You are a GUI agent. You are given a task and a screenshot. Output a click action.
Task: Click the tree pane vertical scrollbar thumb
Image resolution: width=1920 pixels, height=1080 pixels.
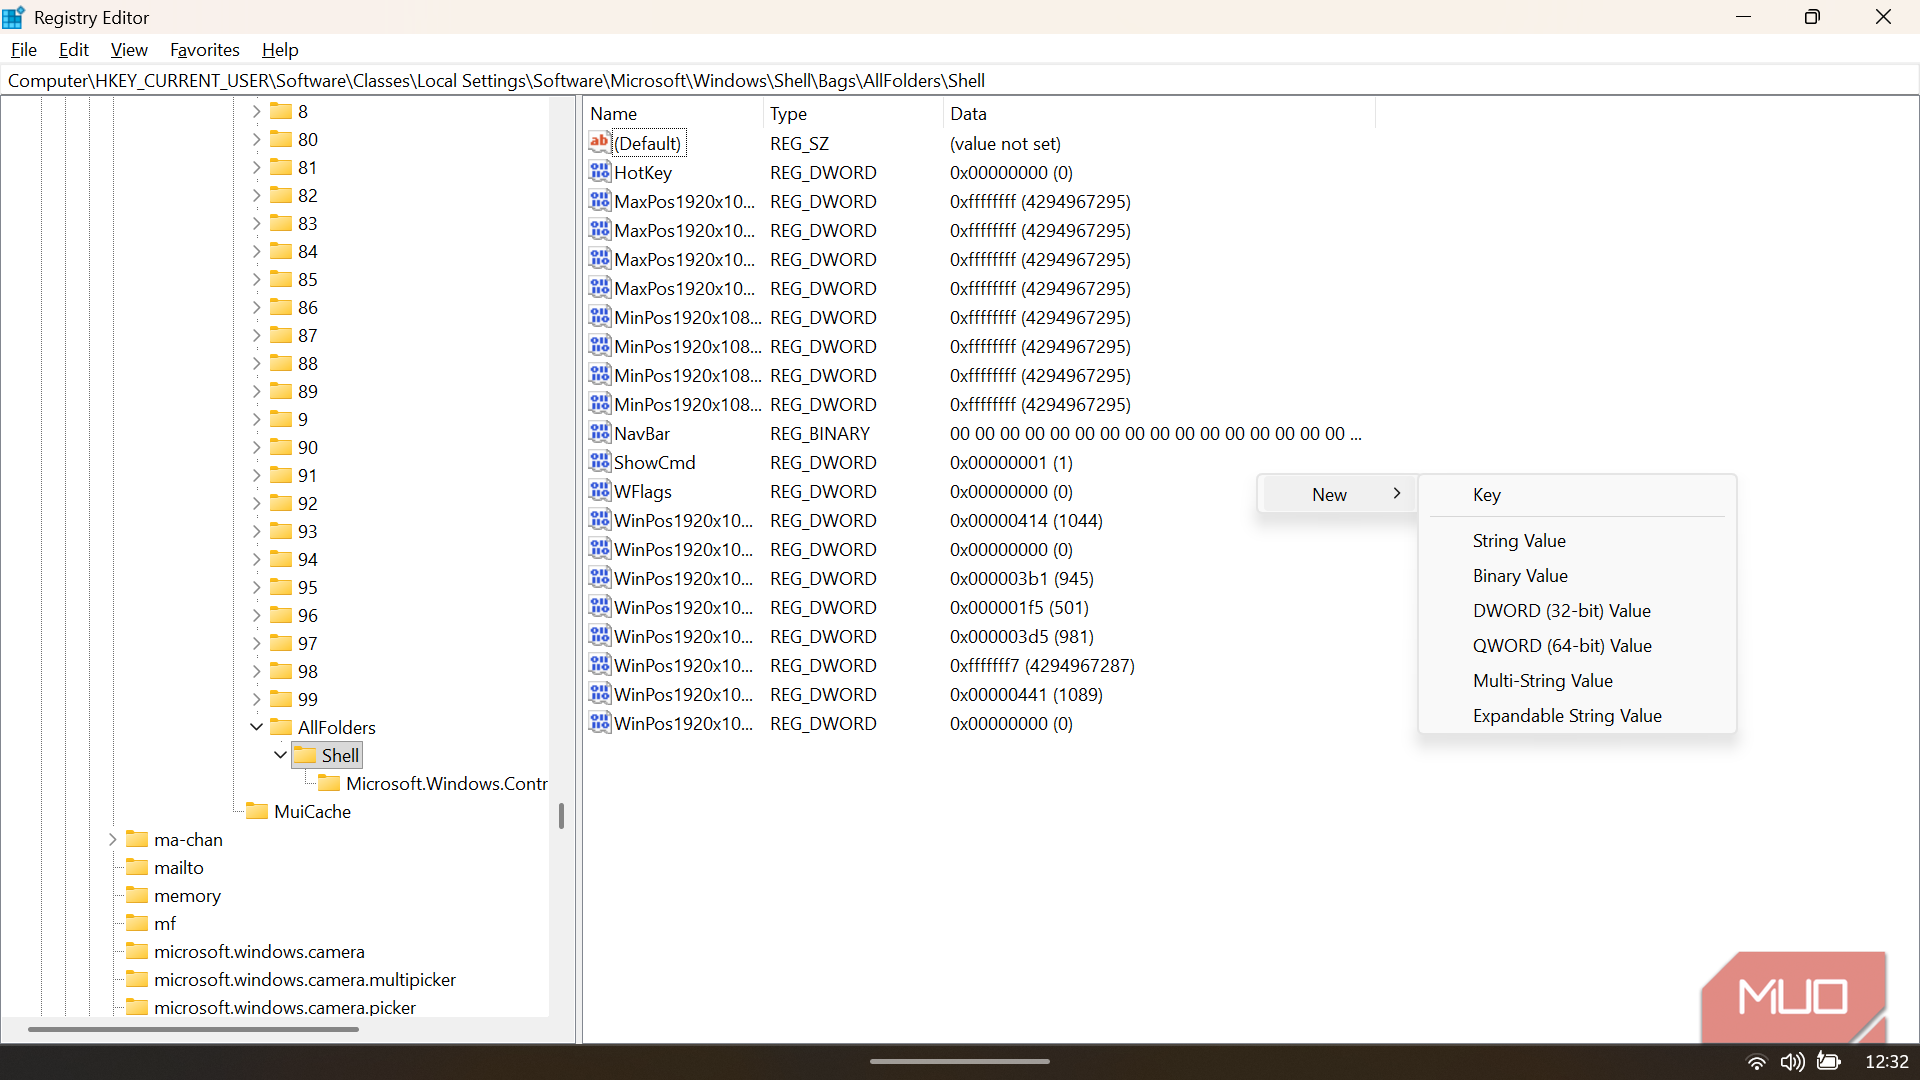tap(561, 816)
